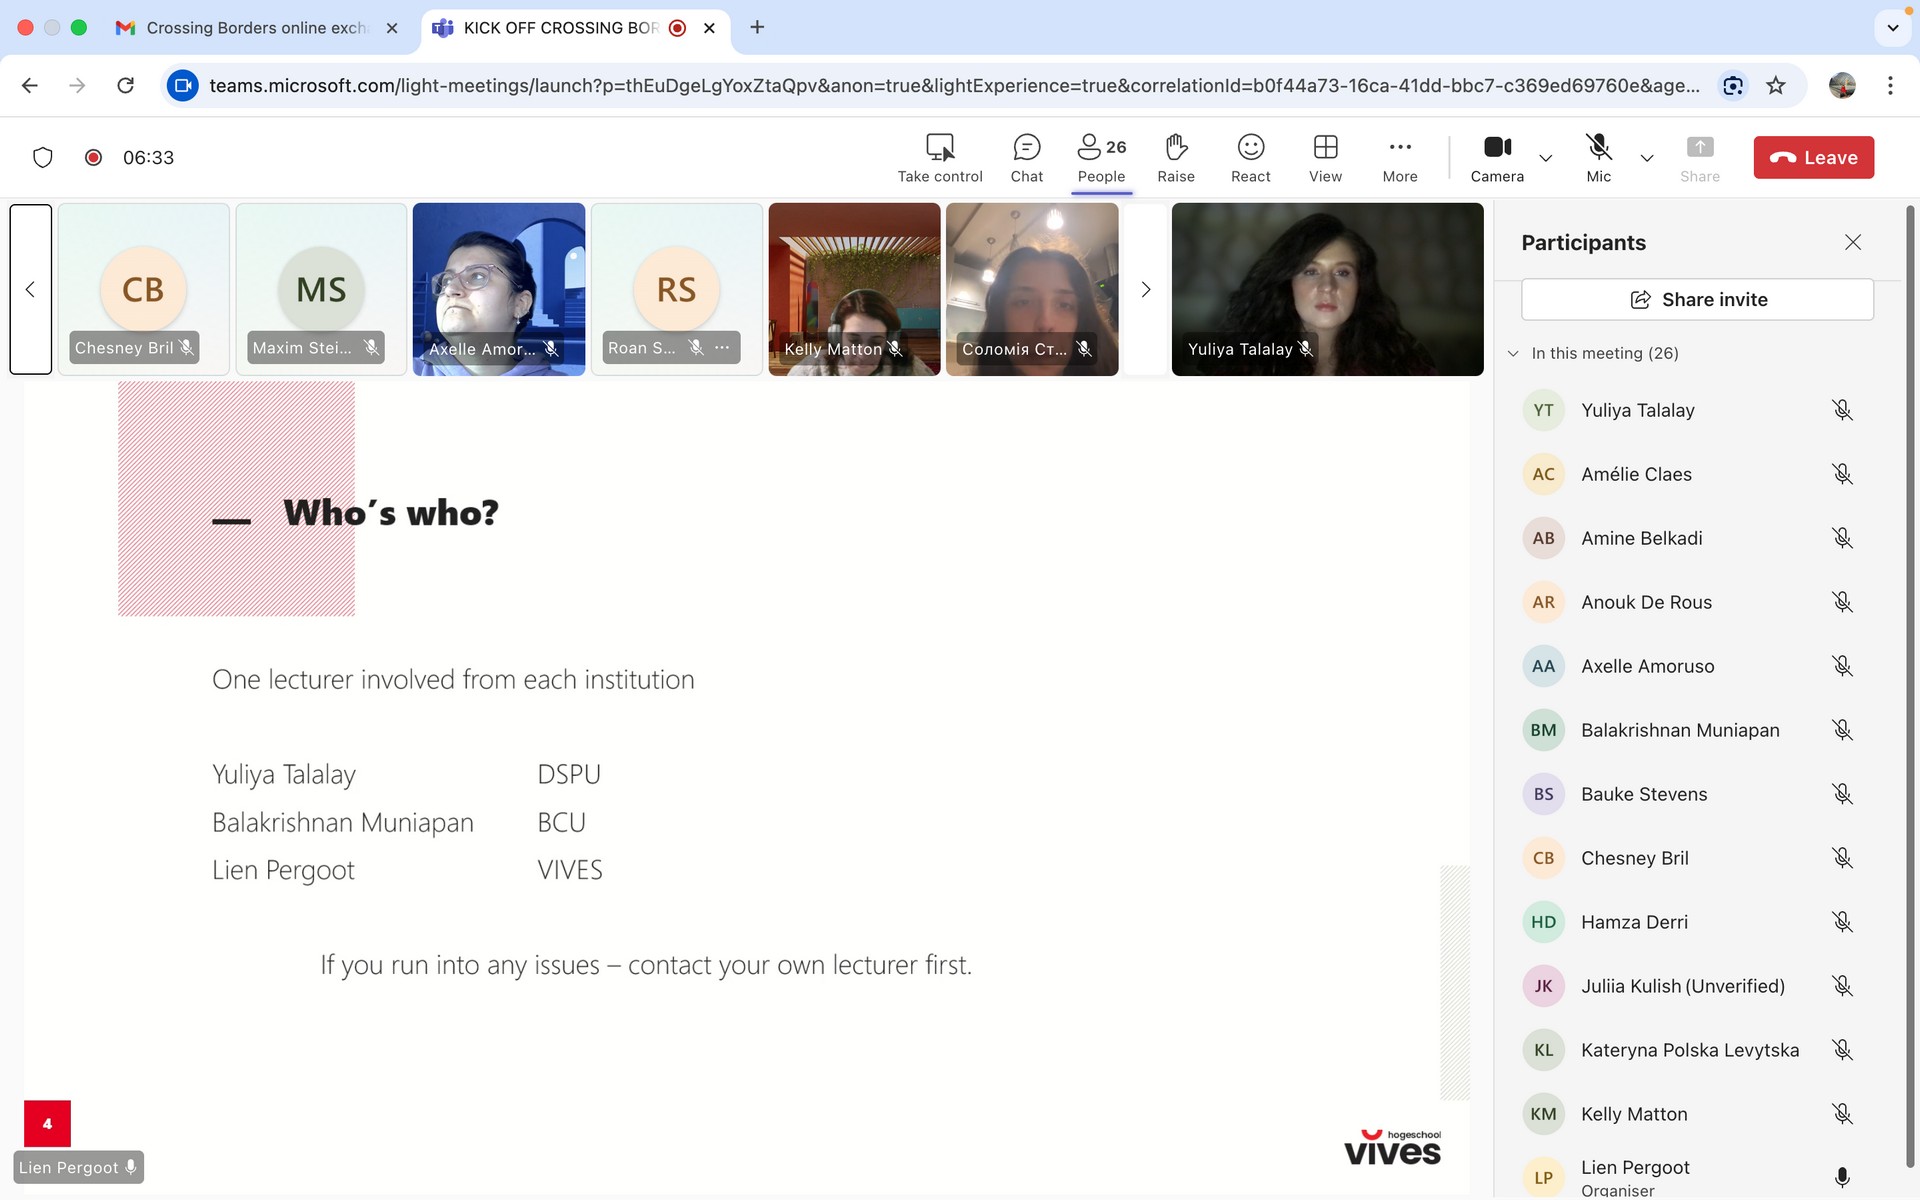Click the shield security icon

43,157
